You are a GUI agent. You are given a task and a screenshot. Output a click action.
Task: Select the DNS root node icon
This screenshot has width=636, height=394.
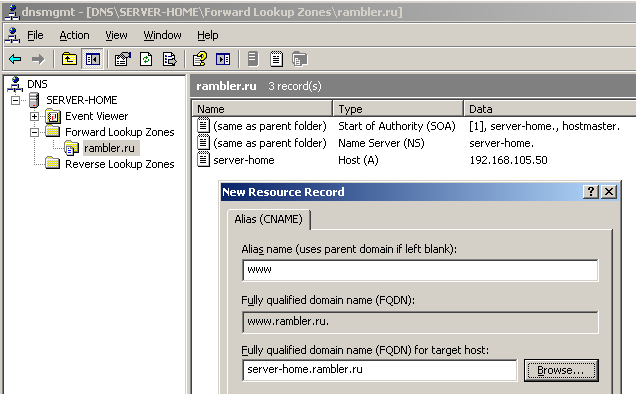pyautogui.click(x=15, y=84)
